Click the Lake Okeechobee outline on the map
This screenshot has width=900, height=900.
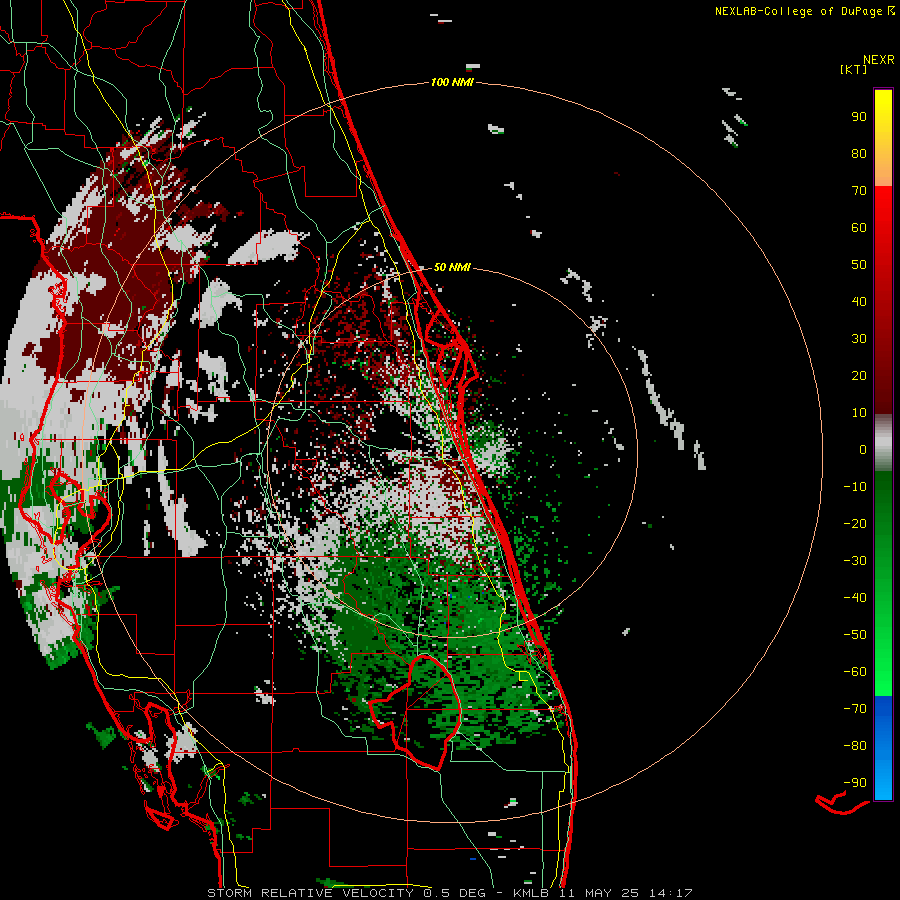(415, 712)
